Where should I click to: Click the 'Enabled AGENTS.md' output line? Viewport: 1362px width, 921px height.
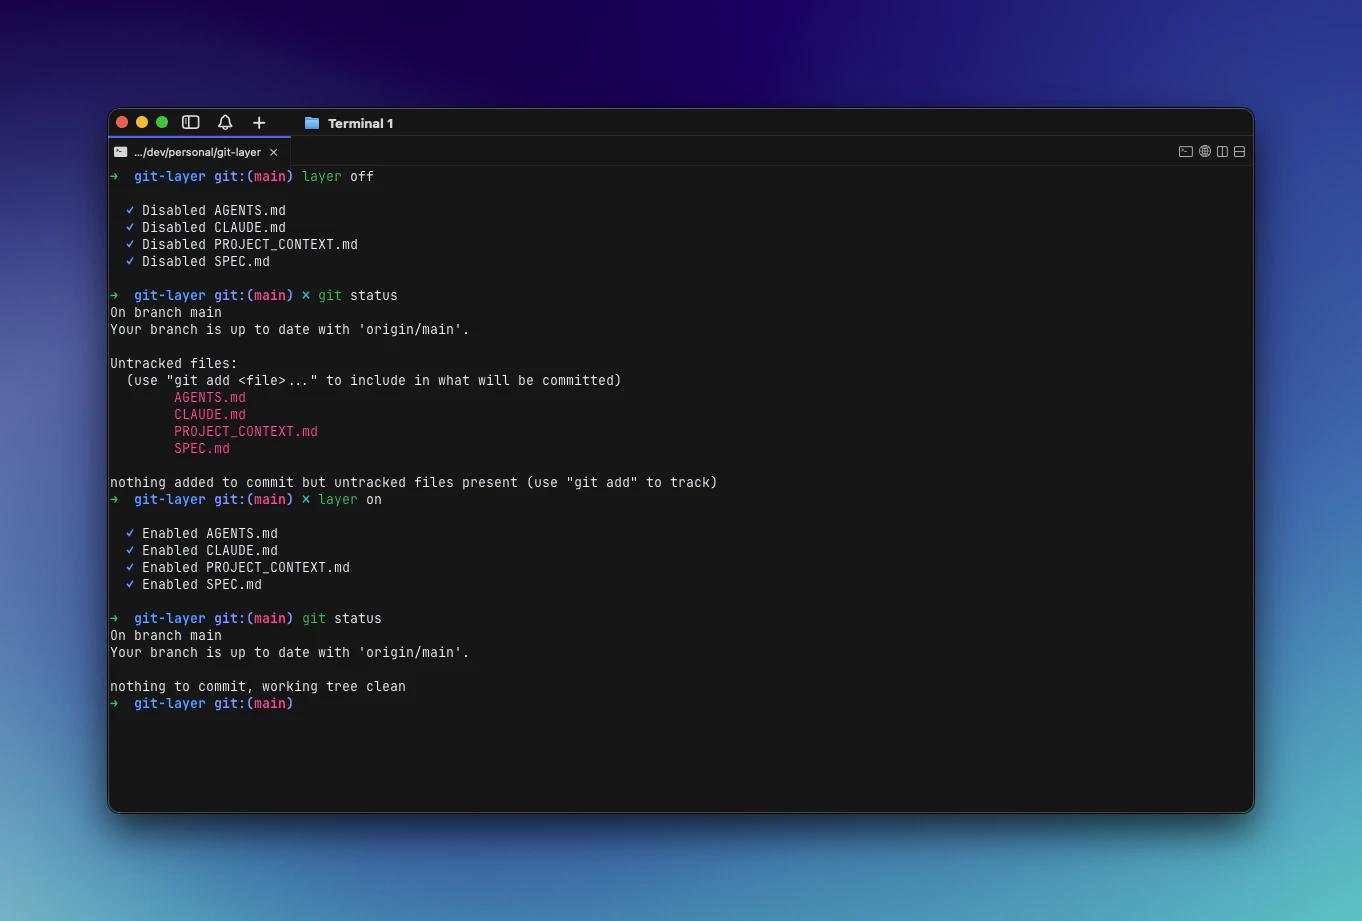202,533
